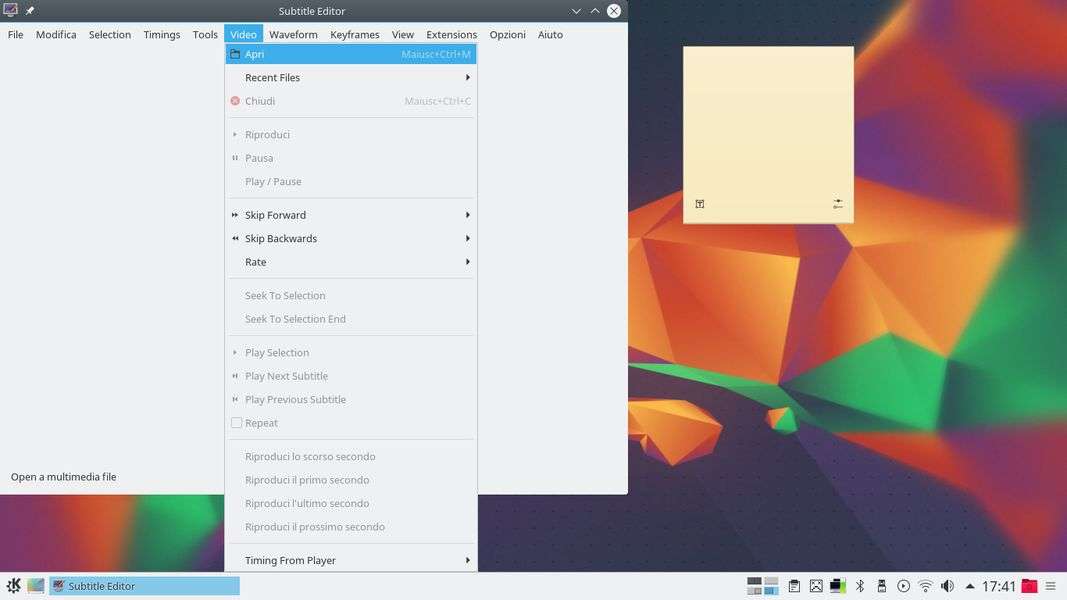This screenshot has height=600, width=1067.
Task: Expand the Skip Backwards submenu
Action: 350,238
